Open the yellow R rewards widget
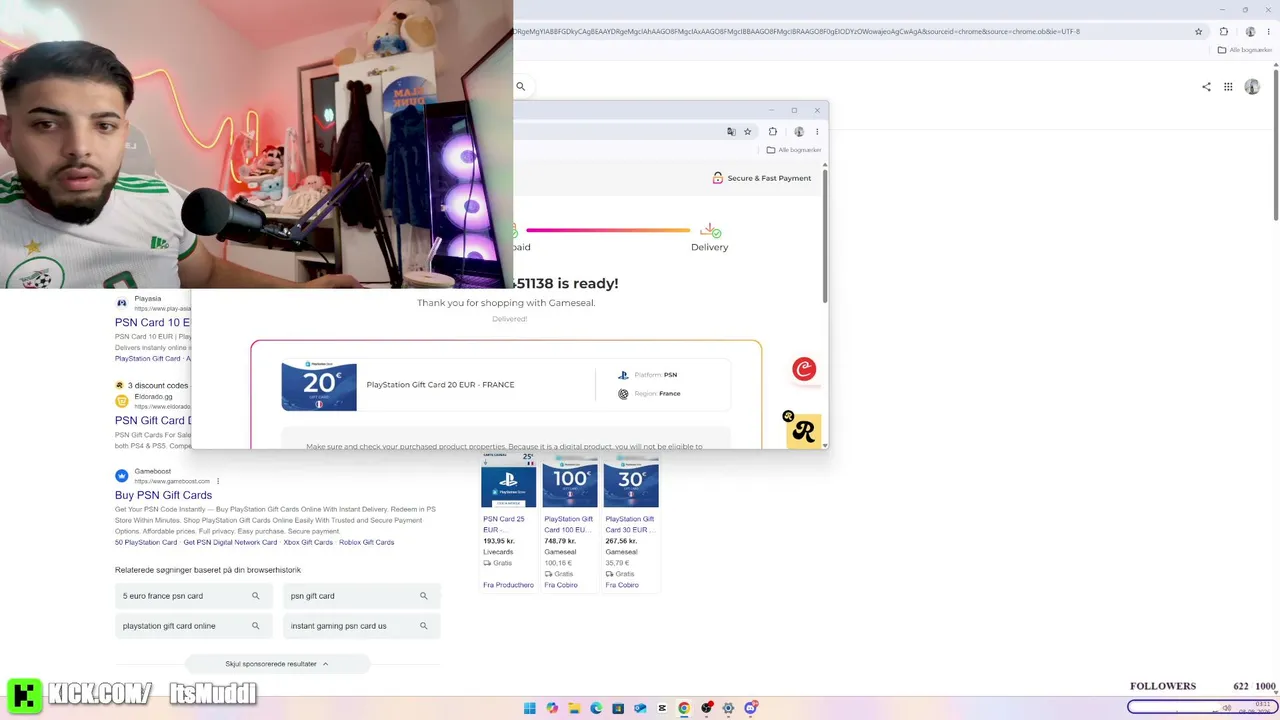 (x=803, y=431)
